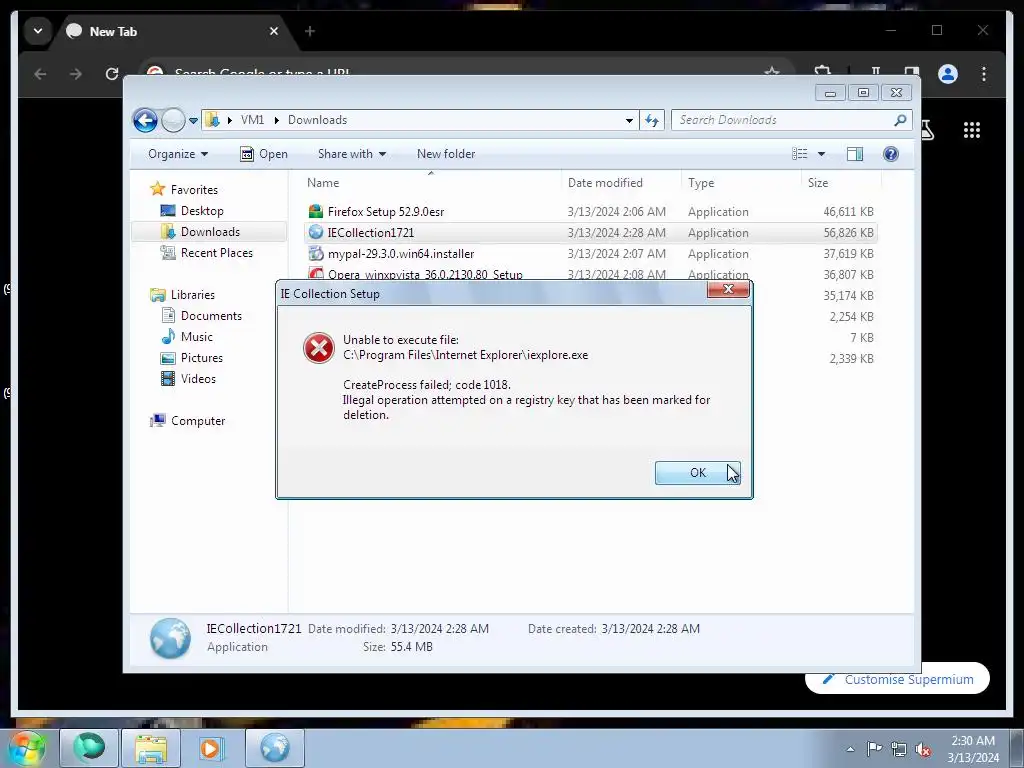The height and width of the screenshot is (768, 1024).
Task: Click the muted volume tray icon
Action: [x=923, y=750]
